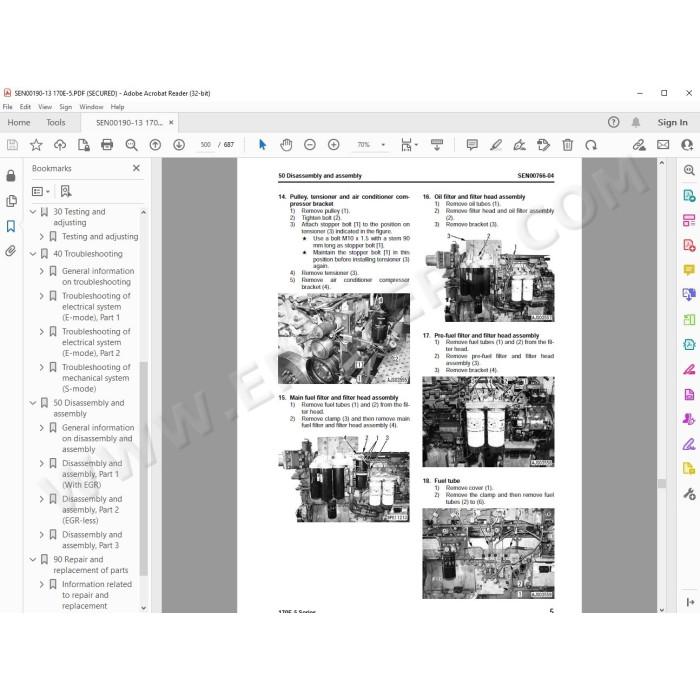Collapse the 50 Disassembly and assembly bookmark
Image resolution: width=700 pixels, height=700 pixels.
pos(33,403)
